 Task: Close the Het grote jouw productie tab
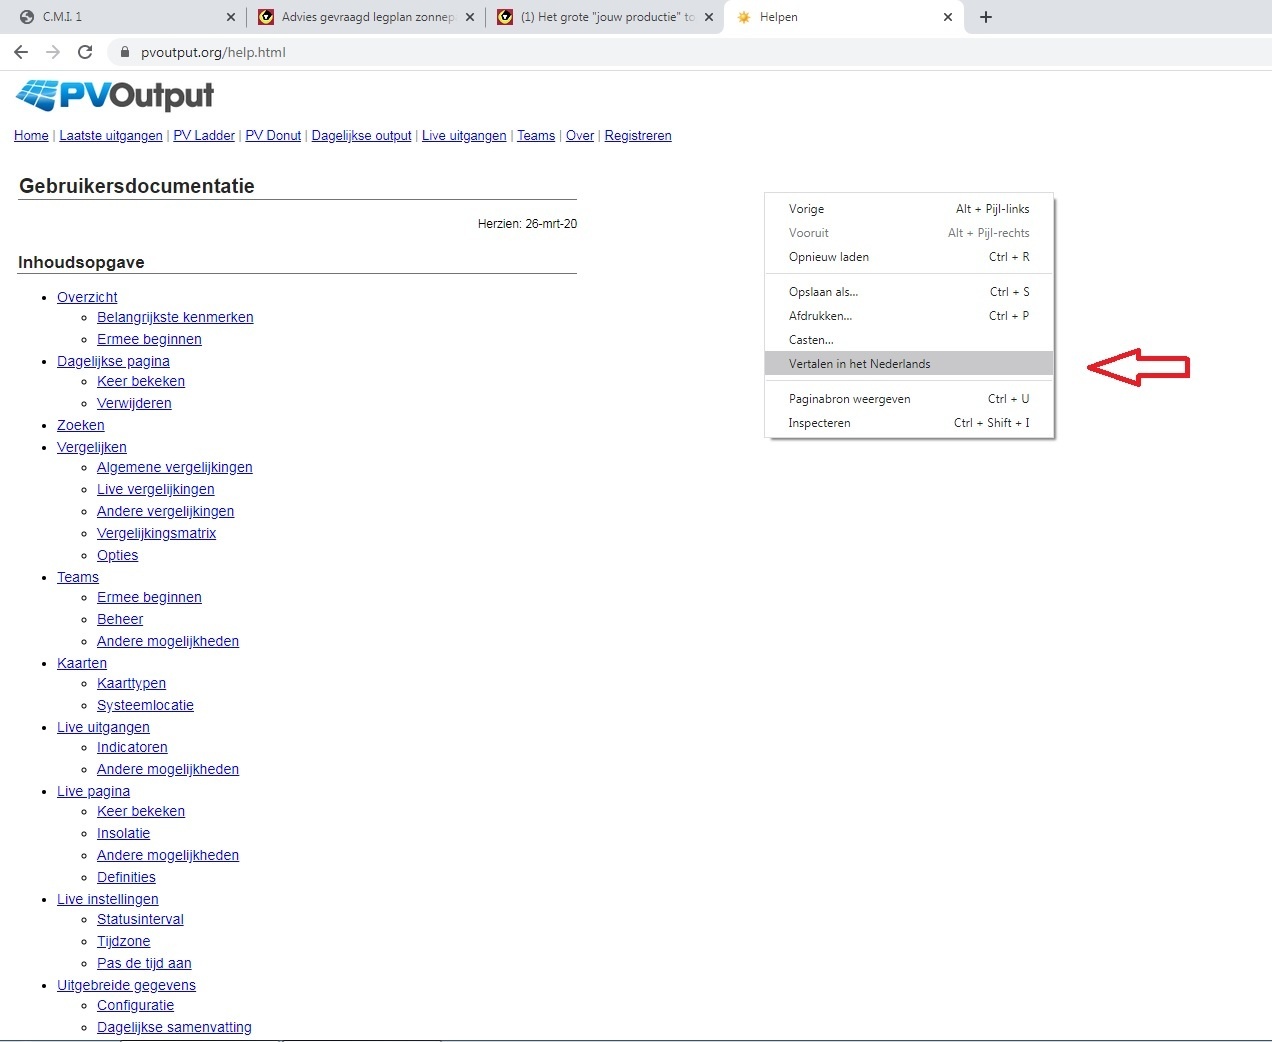point(709,17)
